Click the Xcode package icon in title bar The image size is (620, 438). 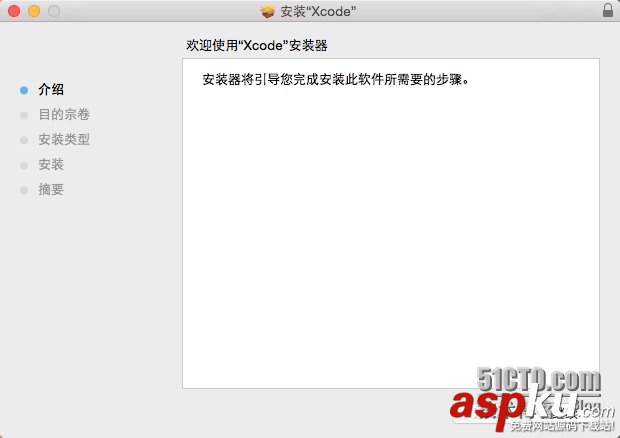tap(268, 11)
